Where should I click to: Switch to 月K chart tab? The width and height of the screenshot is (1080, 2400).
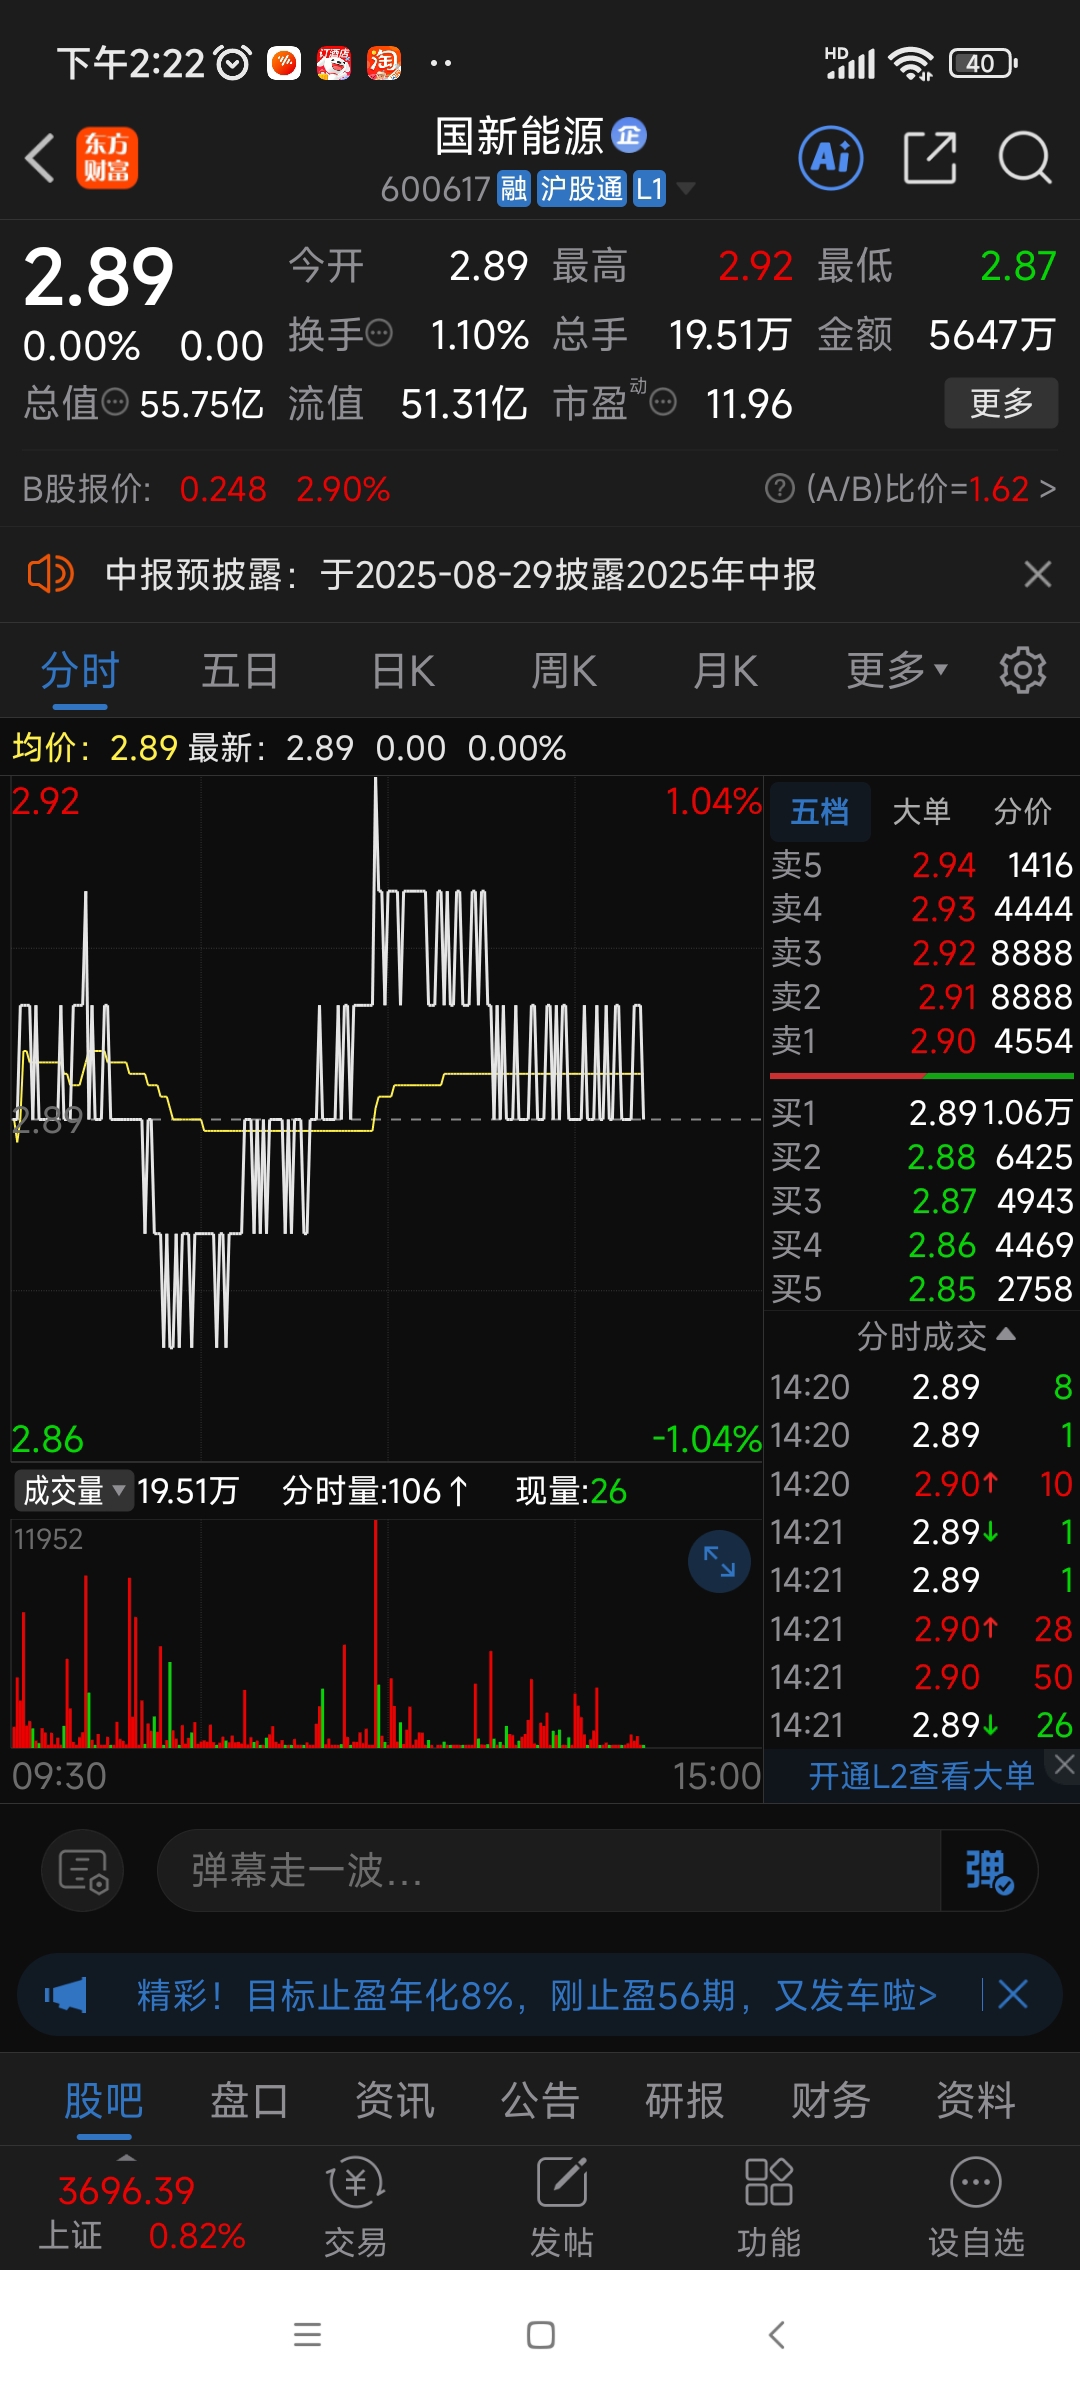726,671
